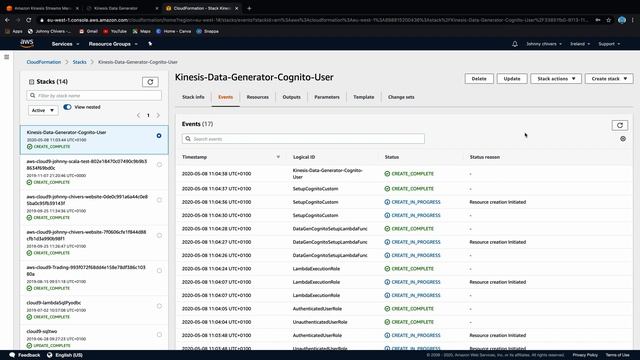Click the browser reload icon
Image resolution: width=640 pixels, height=360 pixels.
coord(29,20)
